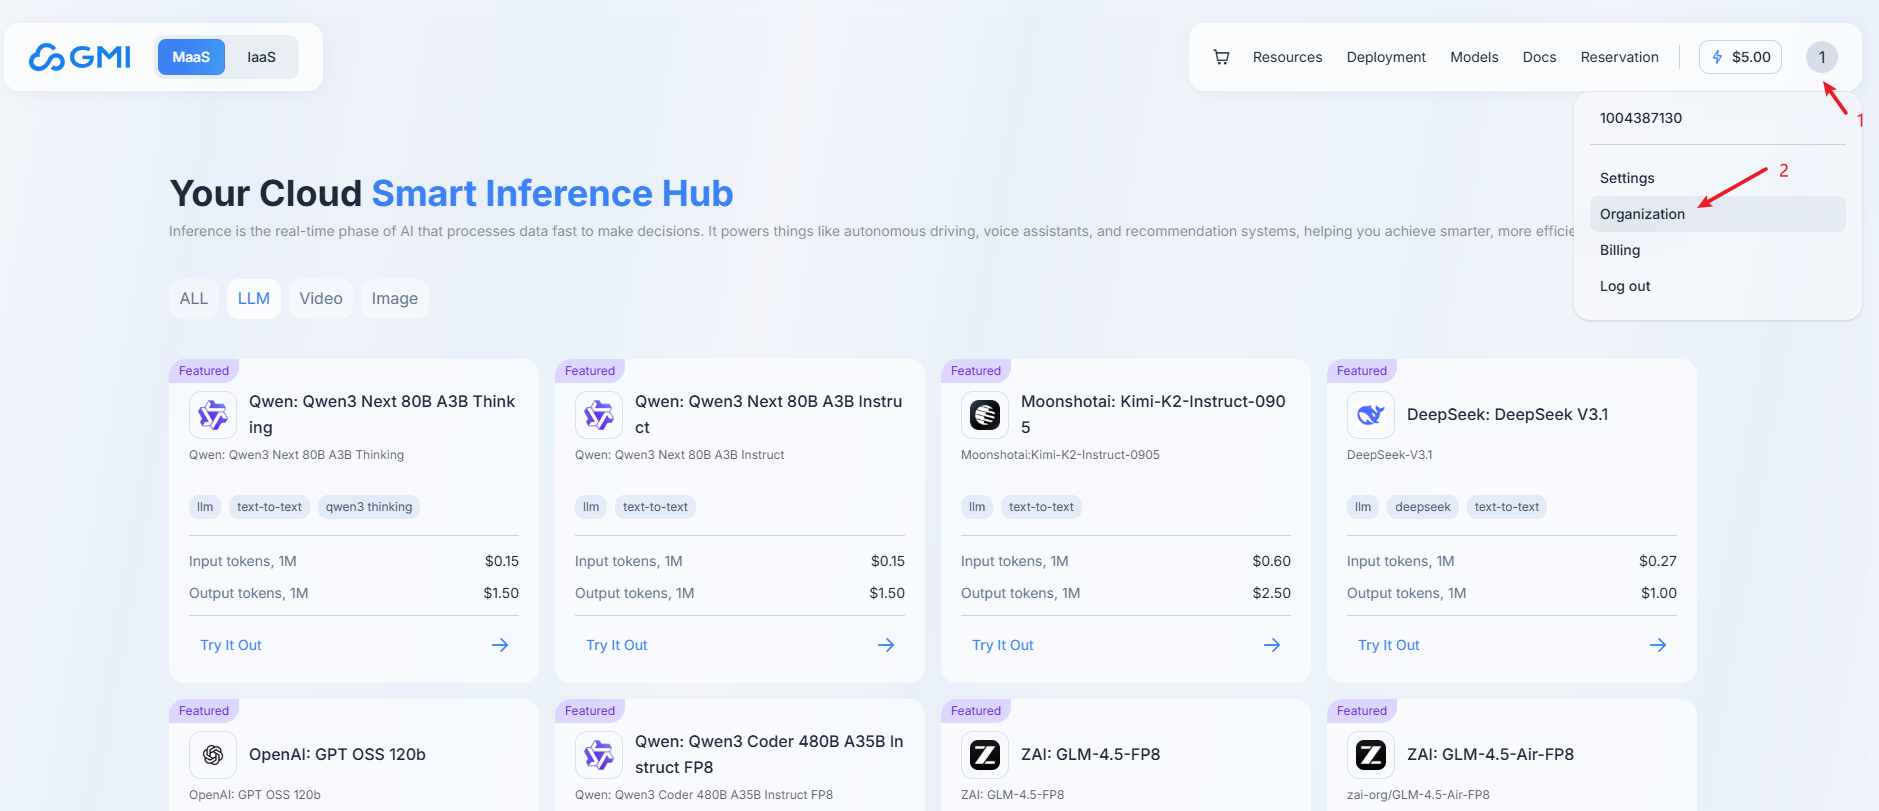The image size is (1879, 811).
Task: Open the Docs navigation link
Action: [x=1539, y=57]
